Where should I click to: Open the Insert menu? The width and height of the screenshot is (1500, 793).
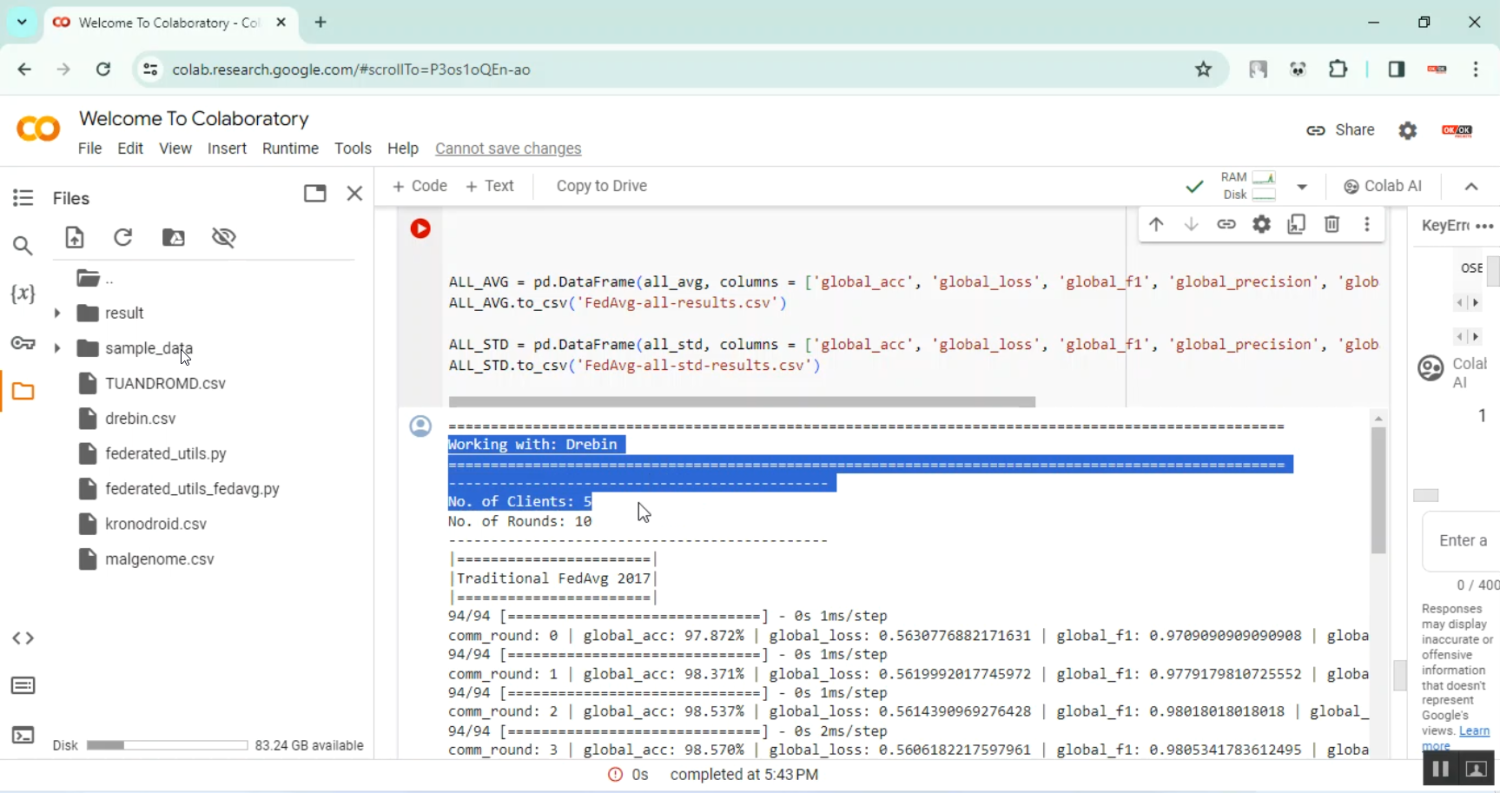click(227, 148)
